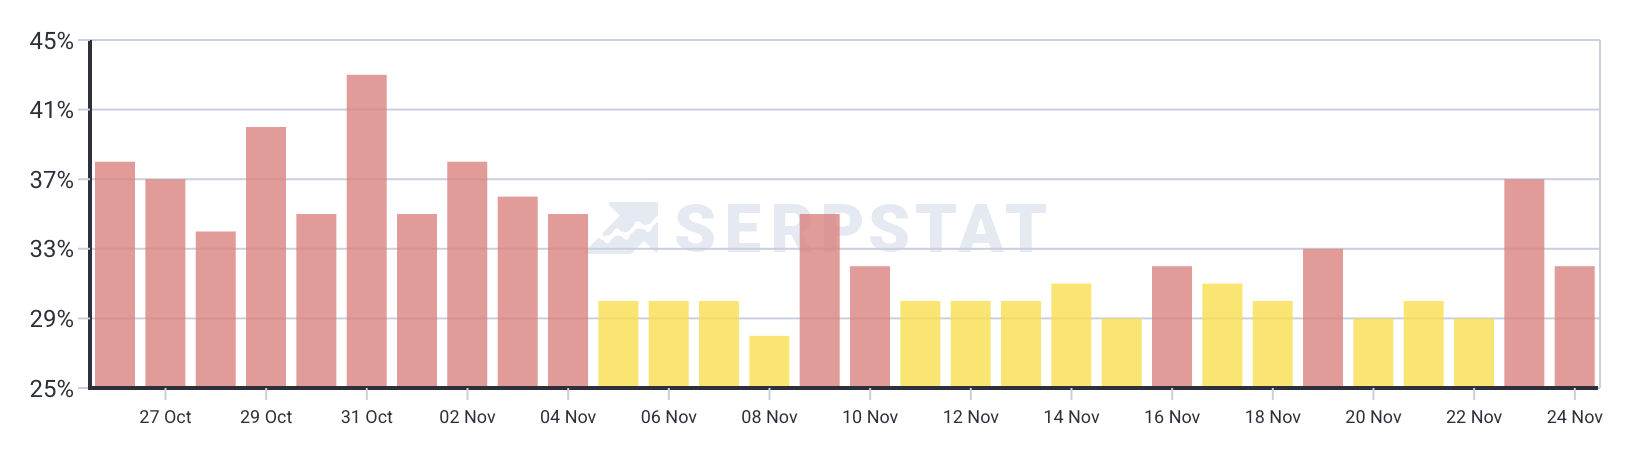1626x454 pixels.
Task: Click the tallest bar on 31 Oct
Action: click(x=366, y=230)
